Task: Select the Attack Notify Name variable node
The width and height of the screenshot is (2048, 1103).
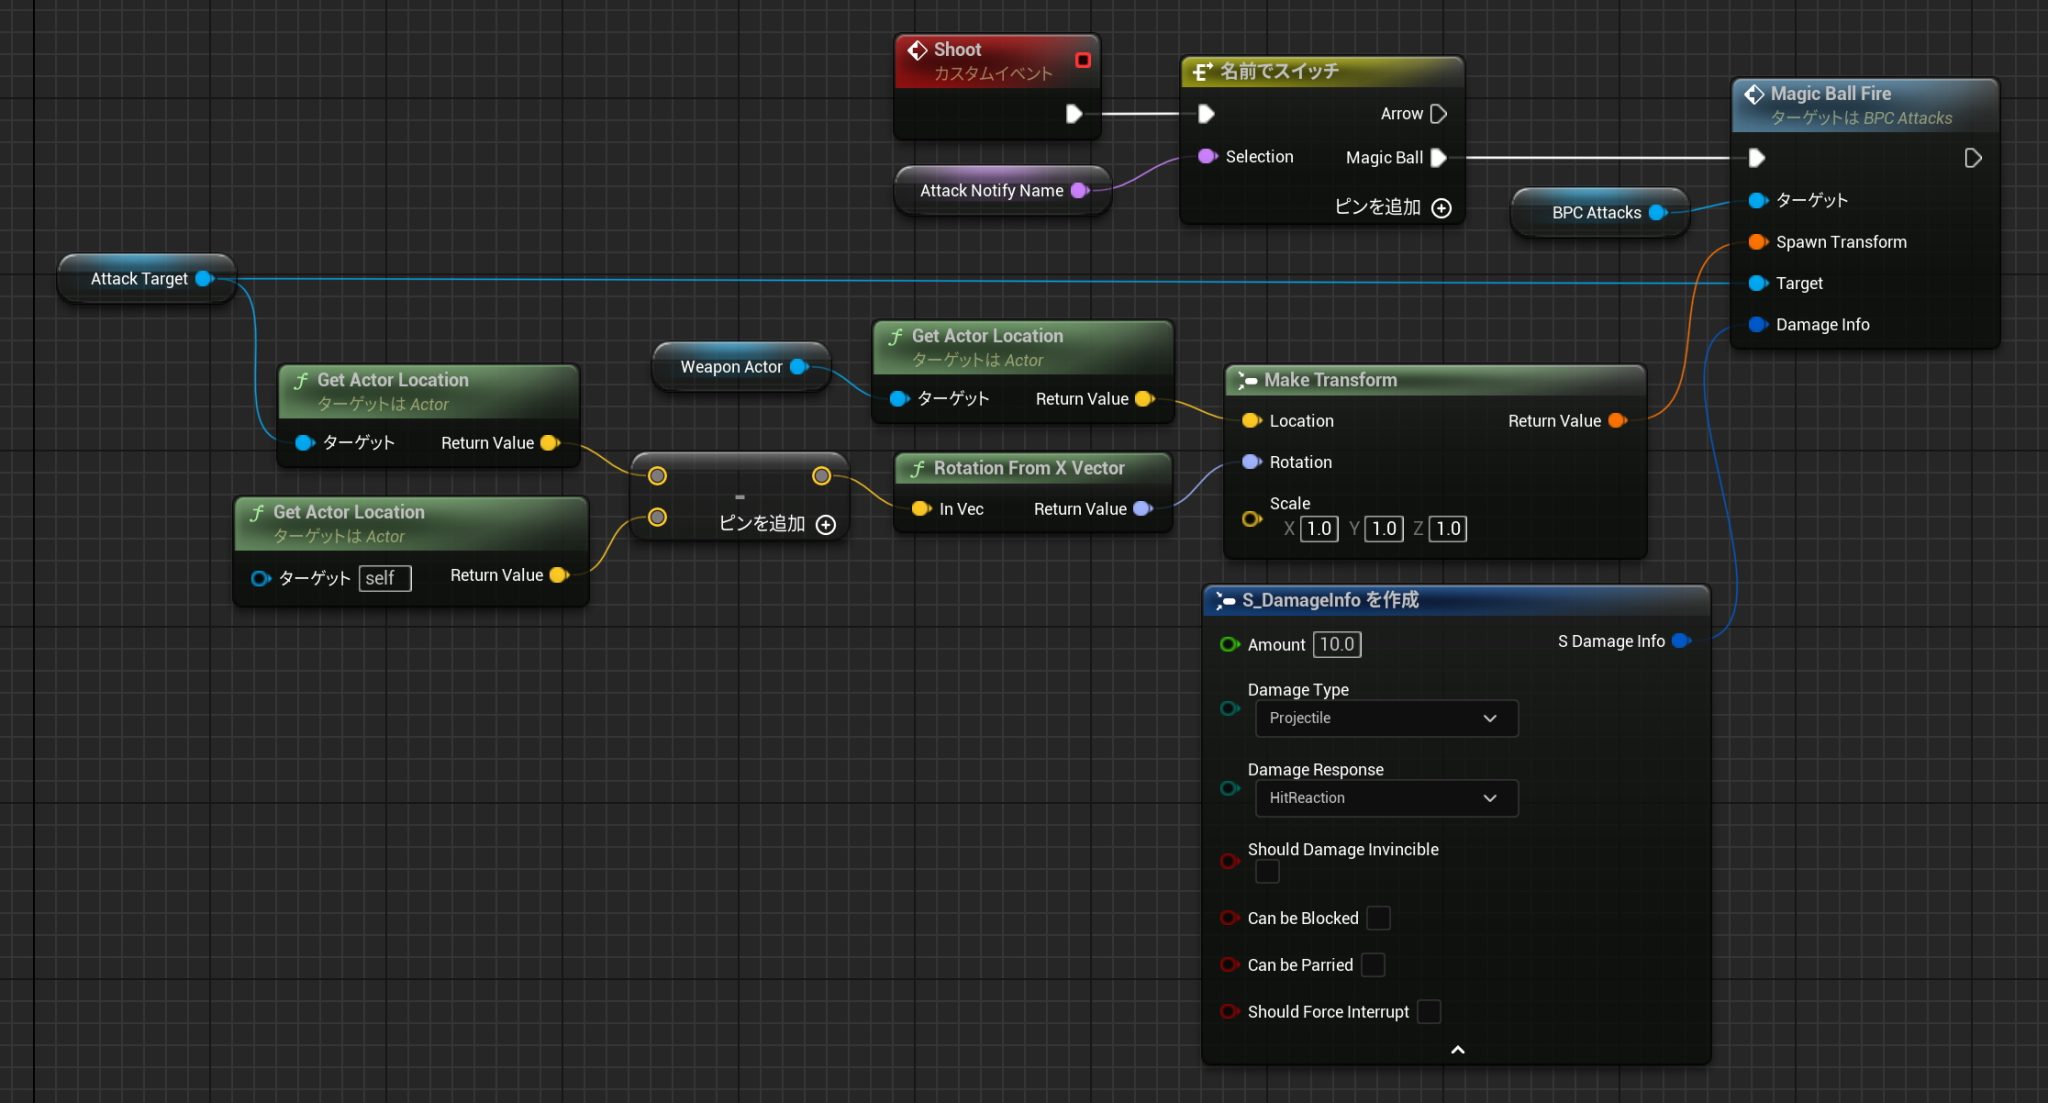Action: (990, 191)
